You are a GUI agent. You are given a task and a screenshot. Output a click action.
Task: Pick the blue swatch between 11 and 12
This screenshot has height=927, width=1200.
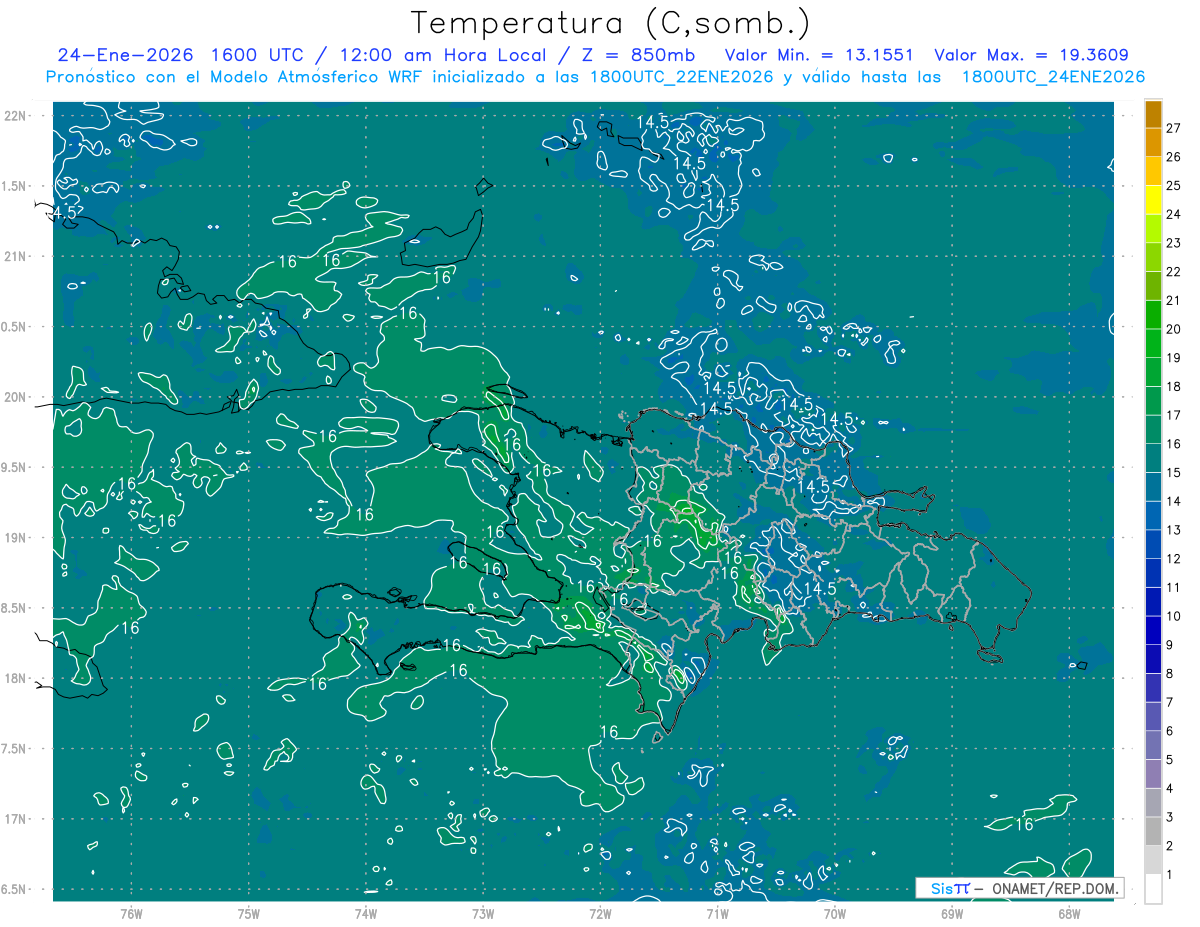point(1153,573)
